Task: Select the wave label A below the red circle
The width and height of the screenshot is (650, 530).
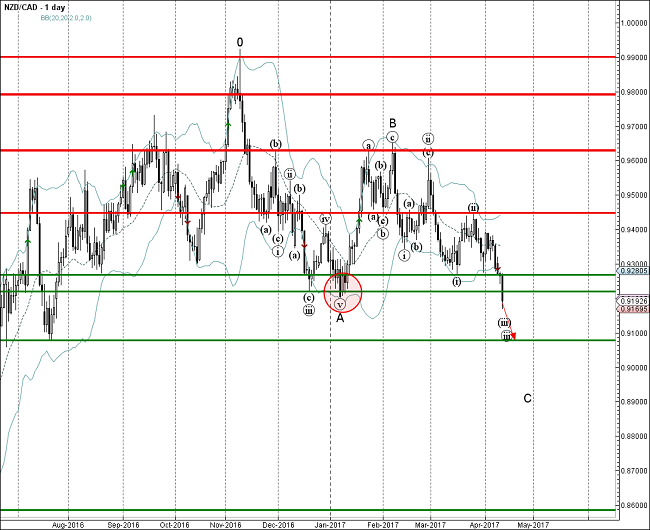Action: point(340,318)
